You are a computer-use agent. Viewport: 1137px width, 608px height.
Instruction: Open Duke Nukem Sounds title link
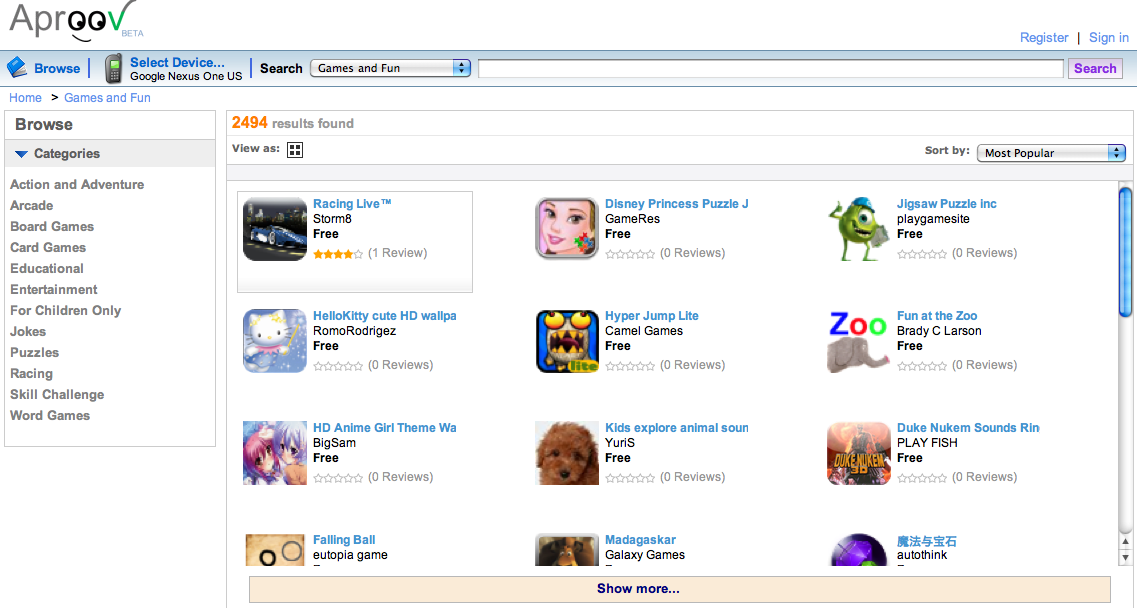[x=968, y=428]
